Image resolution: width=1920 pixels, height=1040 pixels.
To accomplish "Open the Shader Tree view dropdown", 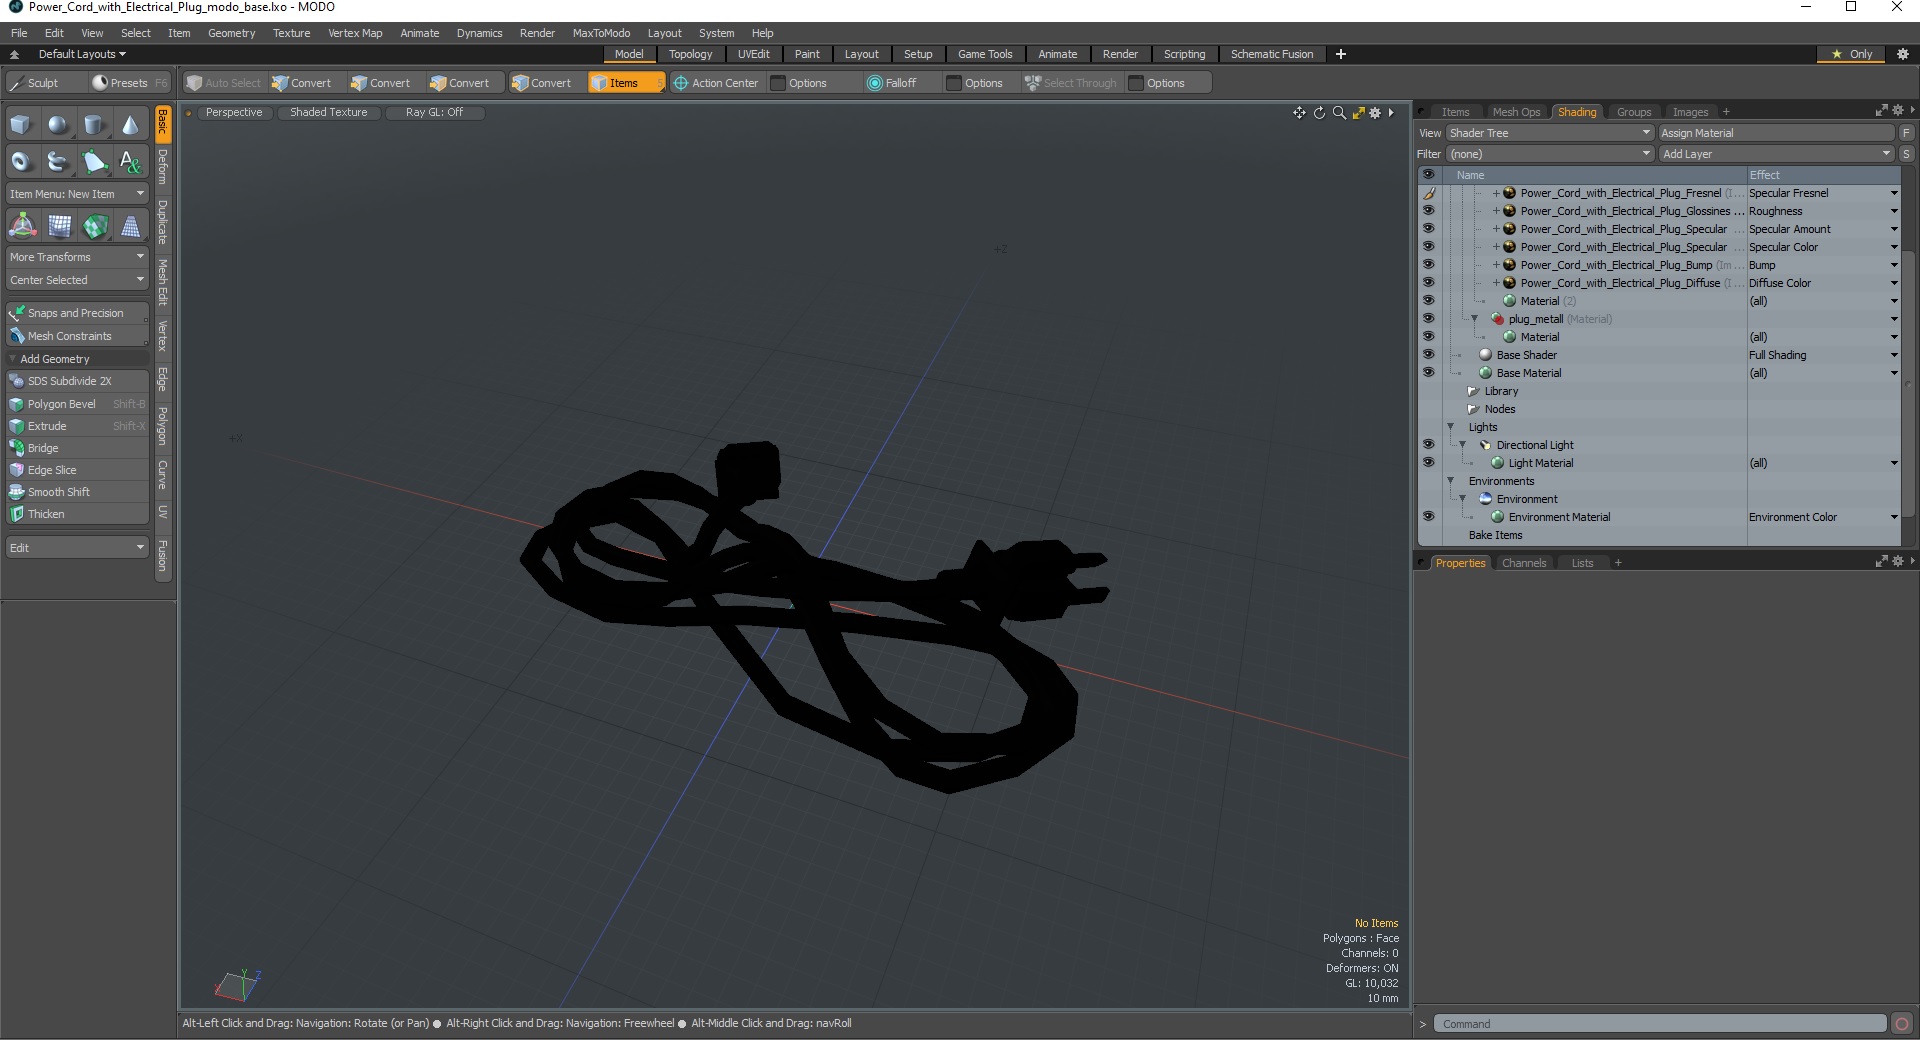I will 1550,133.
